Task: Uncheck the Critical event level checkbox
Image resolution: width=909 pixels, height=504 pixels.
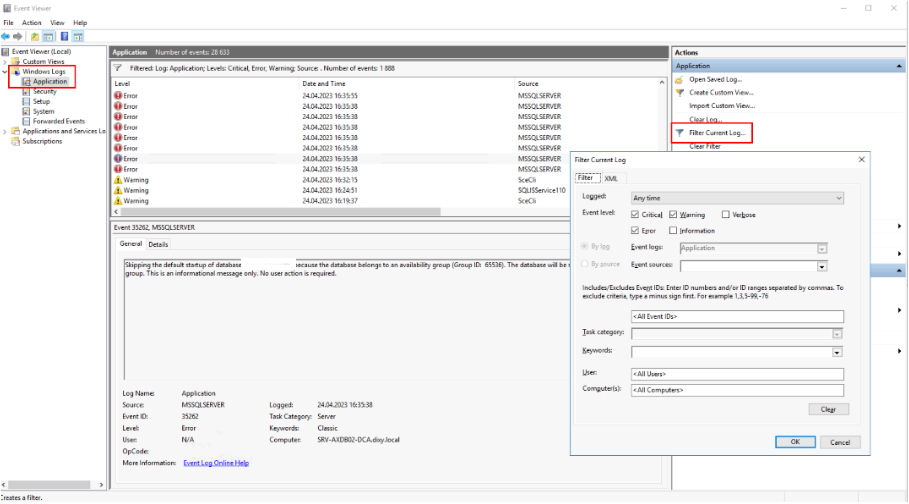Action: [x=636, y=215]
